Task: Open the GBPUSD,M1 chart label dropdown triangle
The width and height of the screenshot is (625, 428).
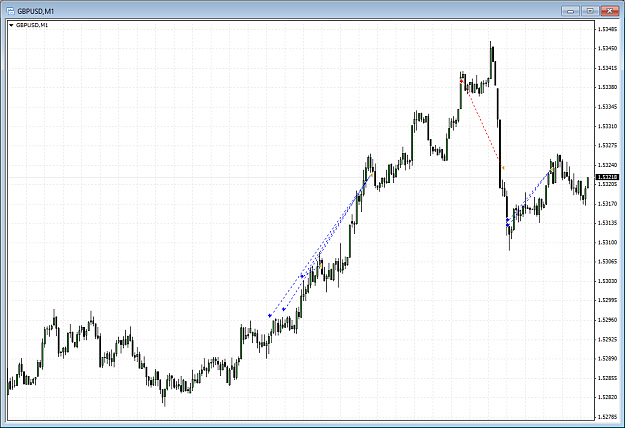Action: click(11, 25)
